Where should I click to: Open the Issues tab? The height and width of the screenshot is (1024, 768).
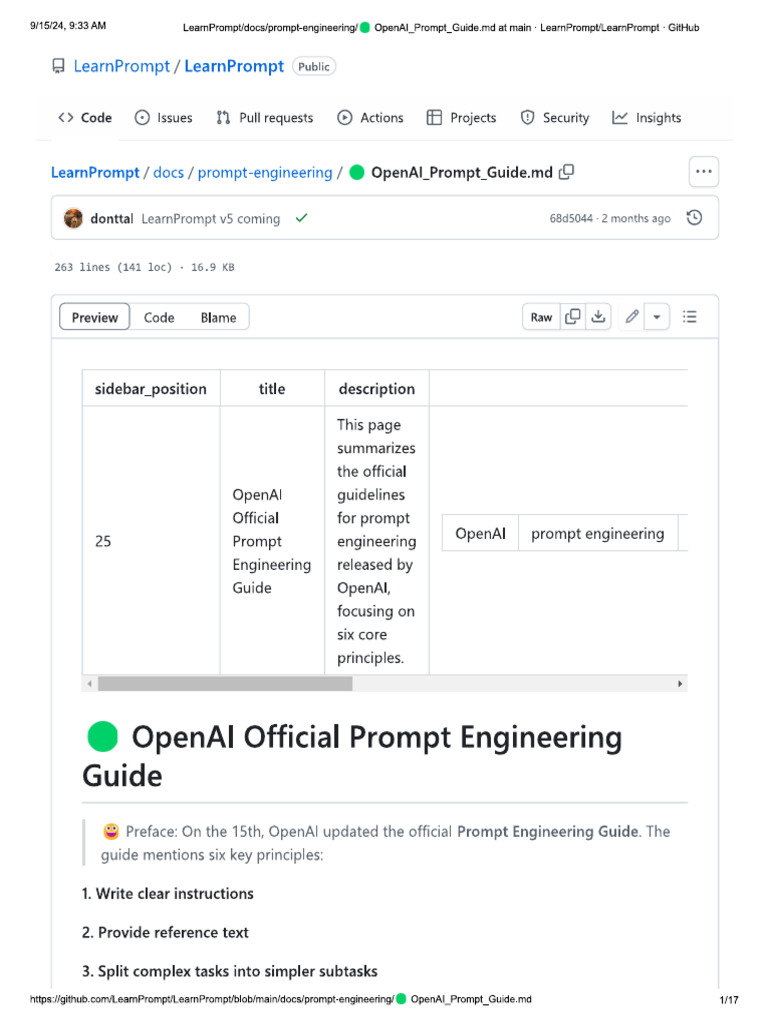click(163, 118)
